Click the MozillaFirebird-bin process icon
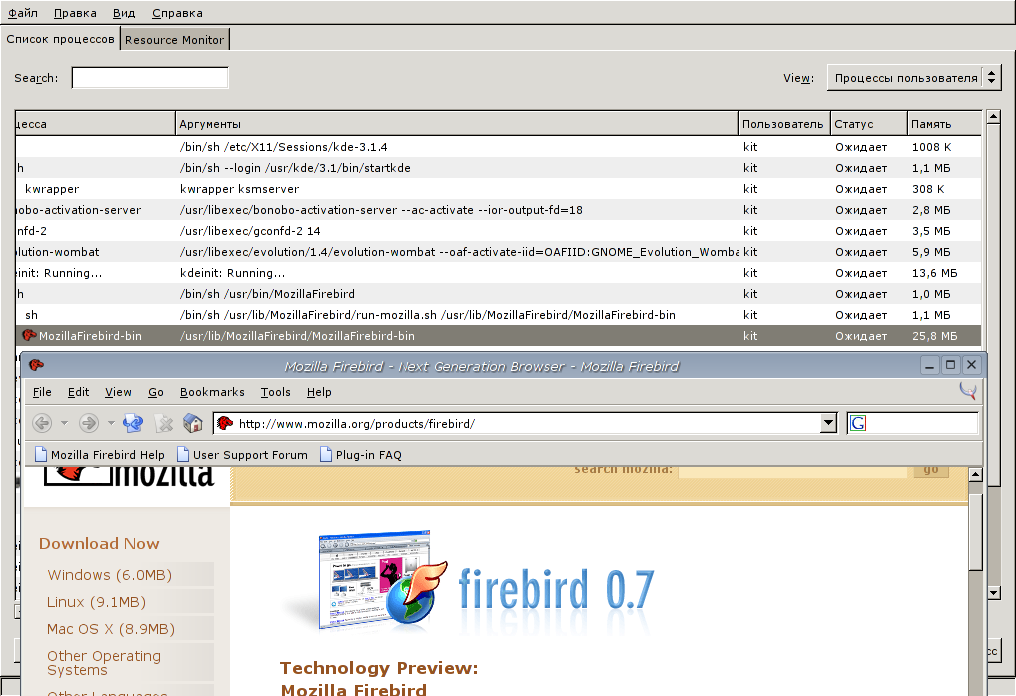Screen dimensions: 1016x696 click(x=29, y=335)
